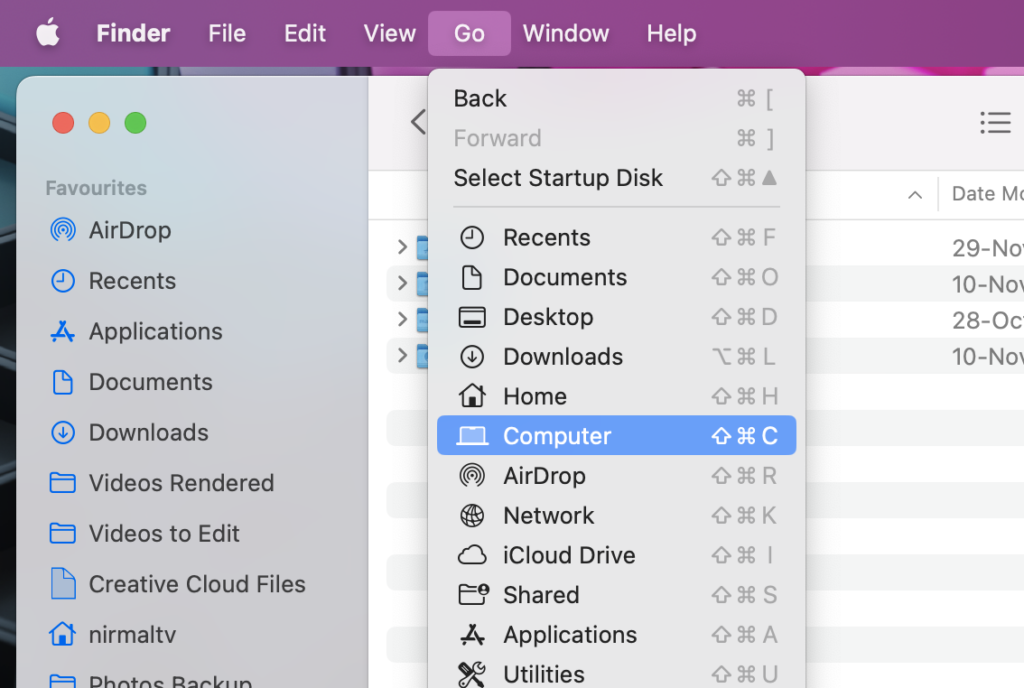Close the open Go menu
1024x688 pixels.
(x=469, y=33)
